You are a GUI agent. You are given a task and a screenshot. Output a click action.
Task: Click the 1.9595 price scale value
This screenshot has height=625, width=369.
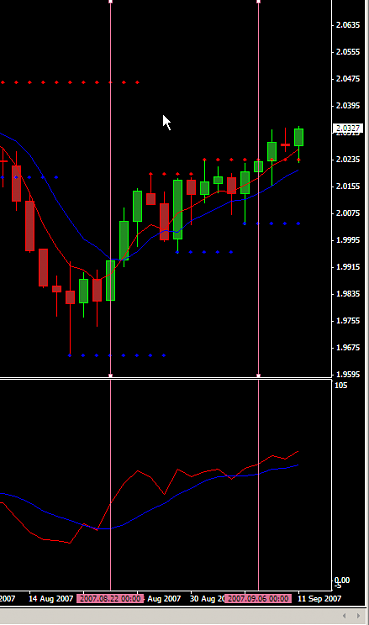pyautogui.click(x=348, y=375)
